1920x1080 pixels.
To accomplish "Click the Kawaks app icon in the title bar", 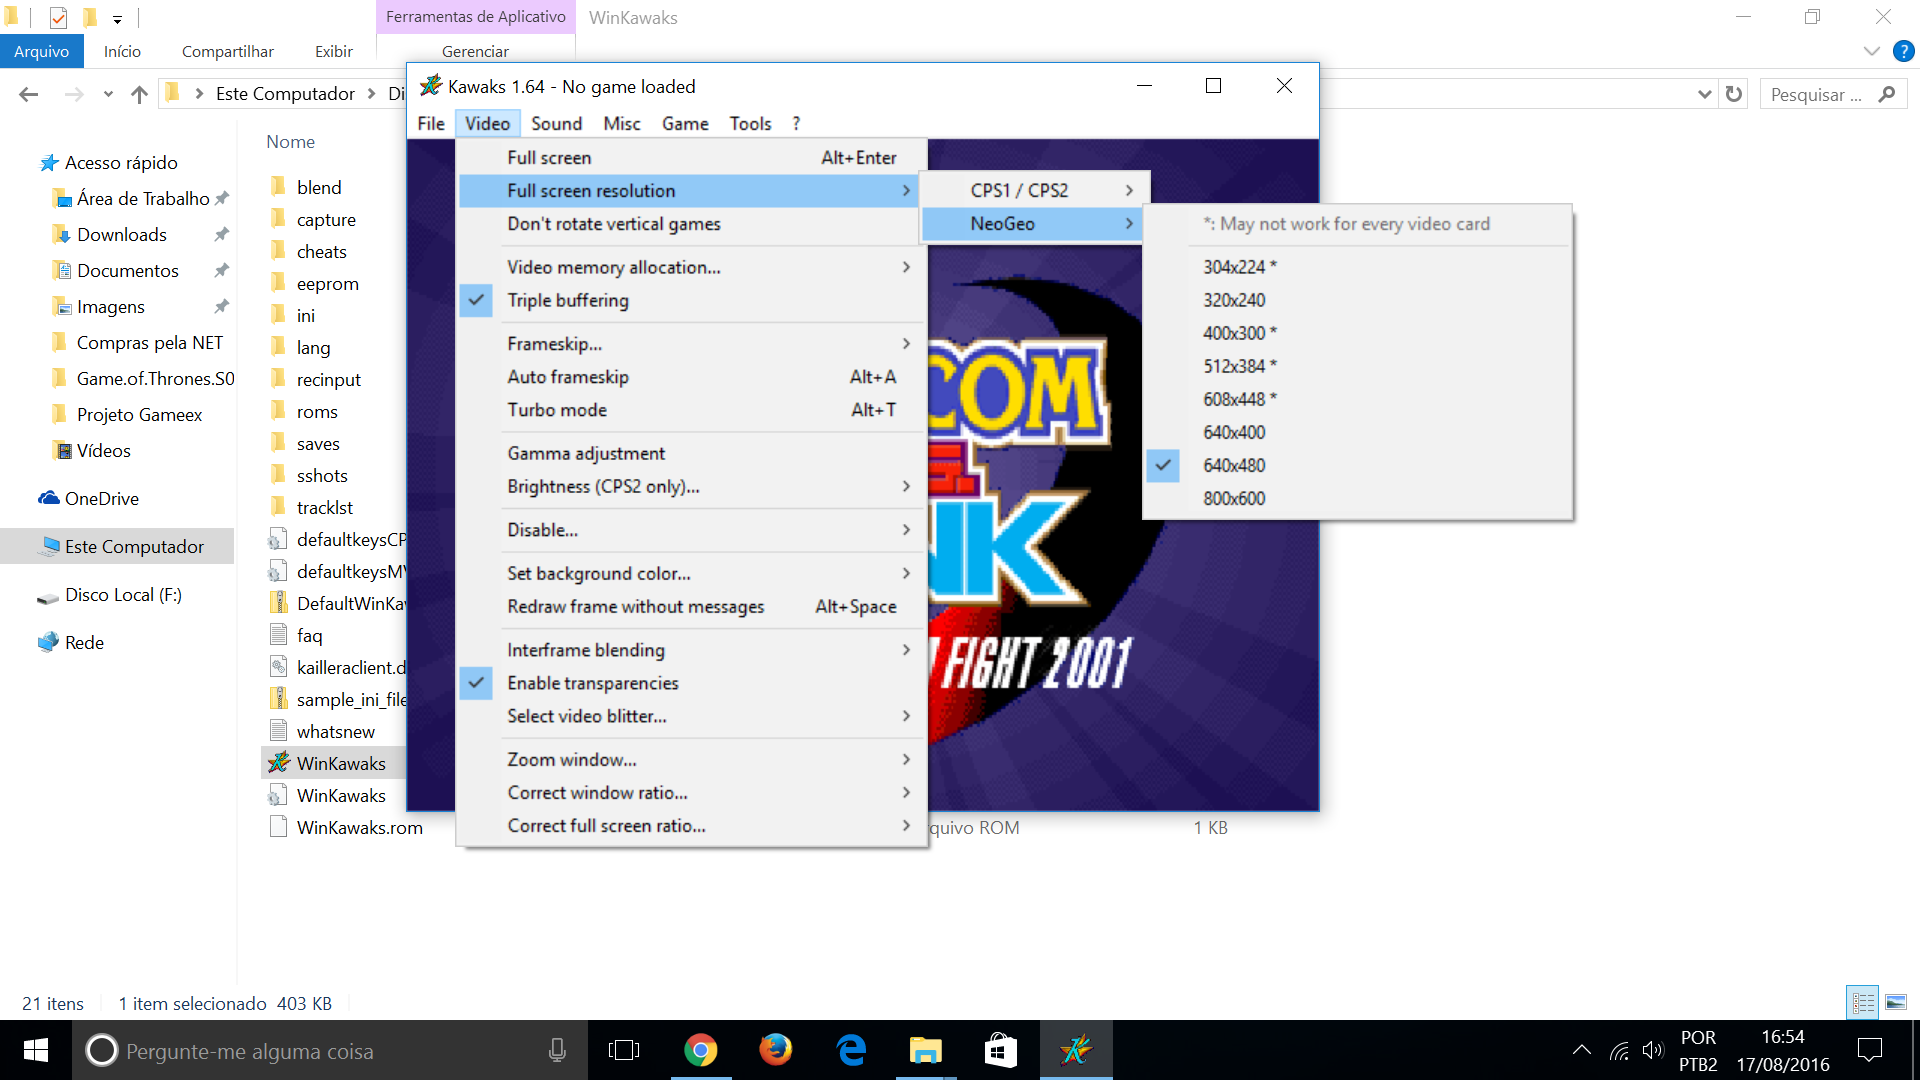I will pyautogui.click(x=431, y=86).
